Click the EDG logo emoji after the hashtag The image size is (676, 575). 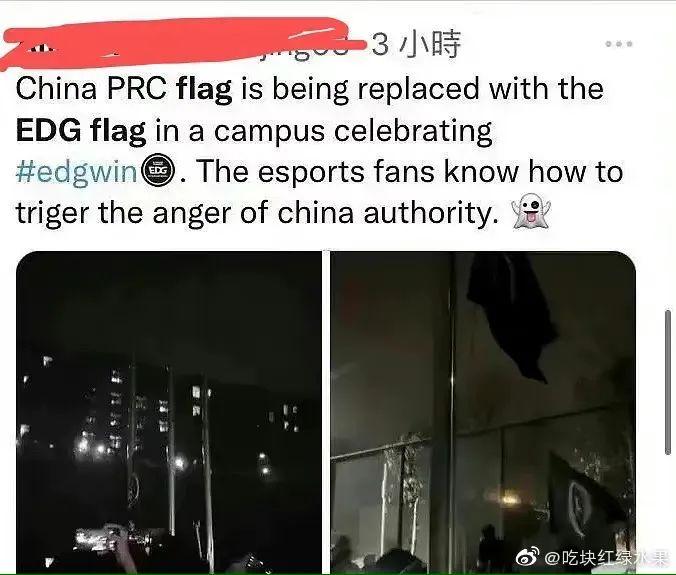pos(158,171)
